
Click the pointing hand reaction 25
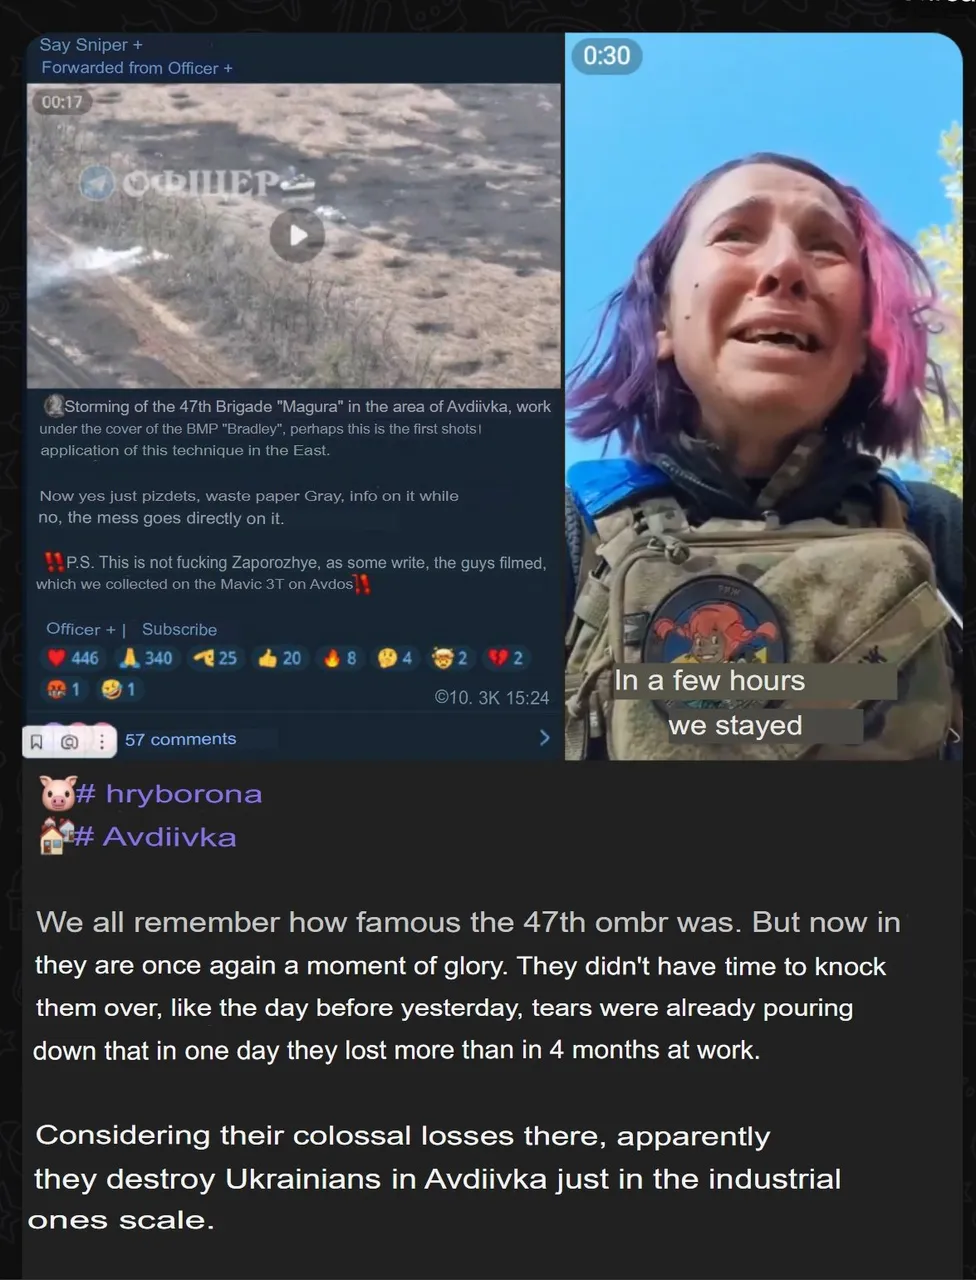point(215,658)
